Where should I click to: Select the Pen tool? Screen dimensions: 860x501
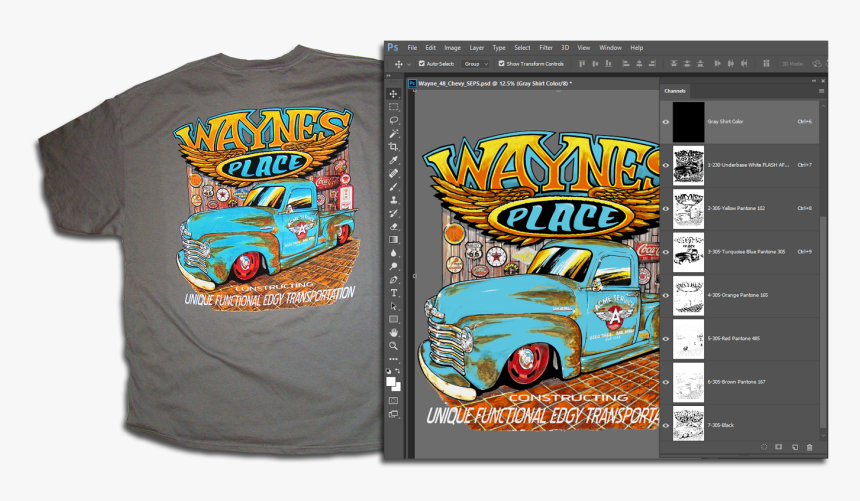393,279
